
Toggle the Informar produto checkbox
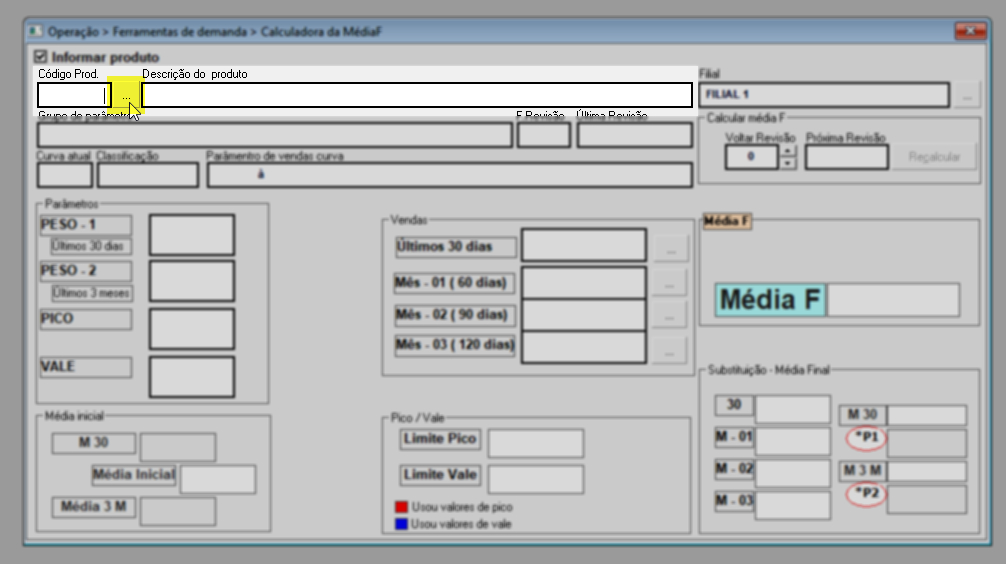coord(41,56)
